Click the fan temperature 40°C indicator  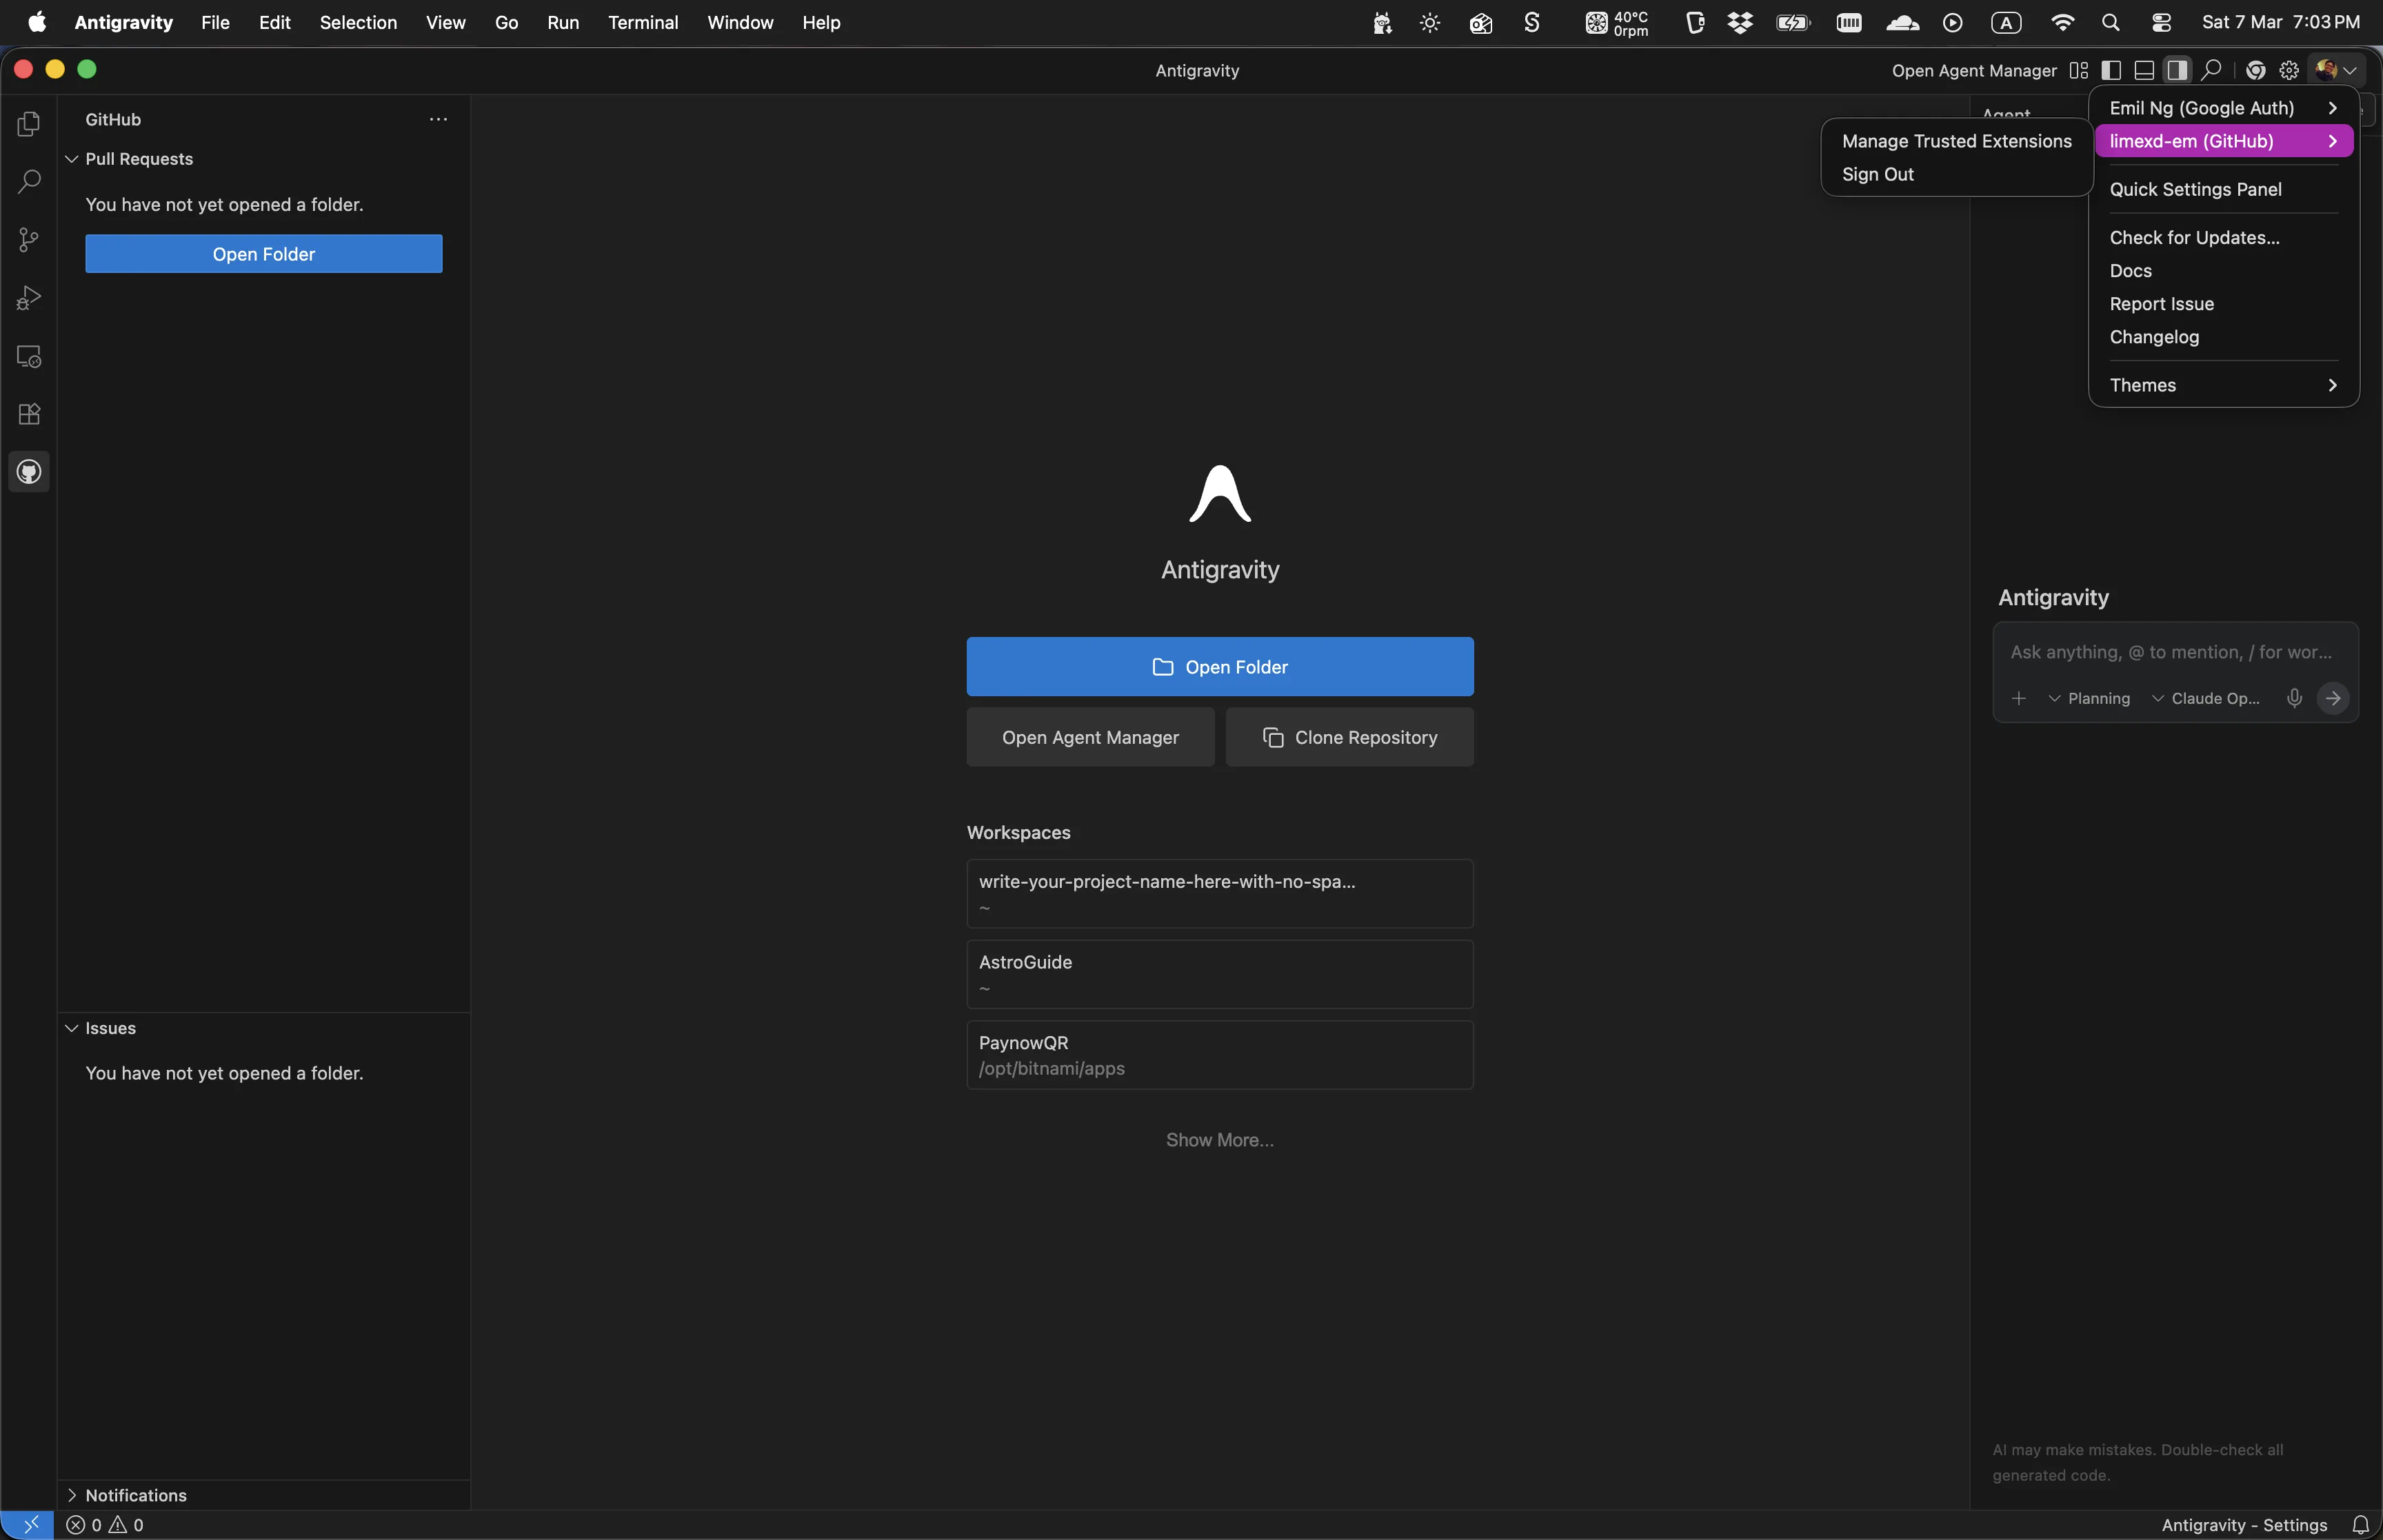pos(1616,22)
